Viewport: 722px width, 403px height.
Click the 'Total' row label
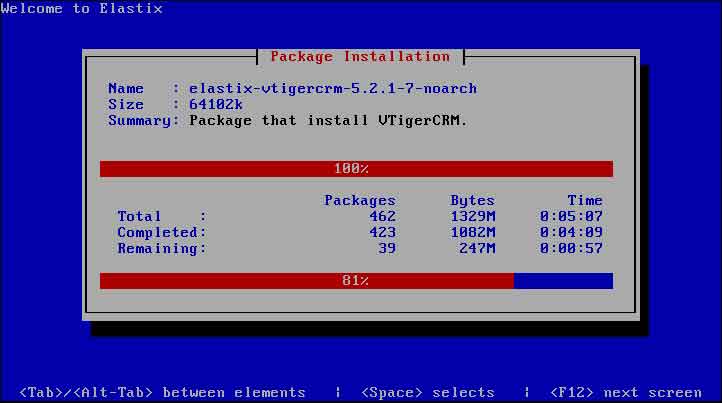click(x=139, y=216)
